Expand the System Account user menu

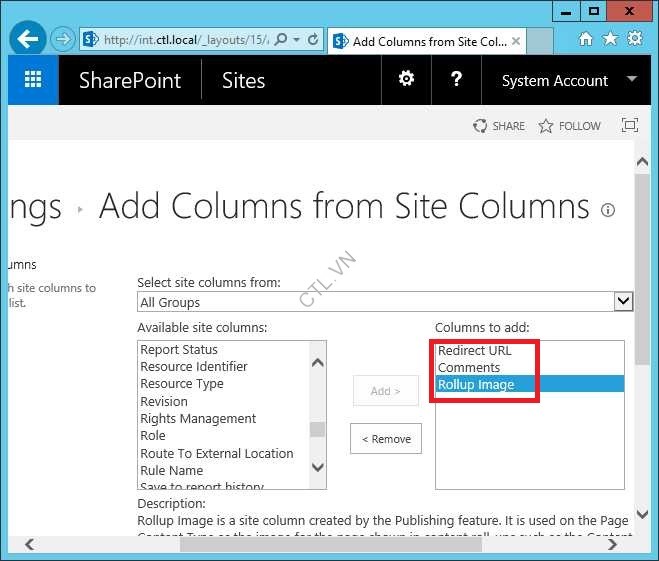coord(631,79)
